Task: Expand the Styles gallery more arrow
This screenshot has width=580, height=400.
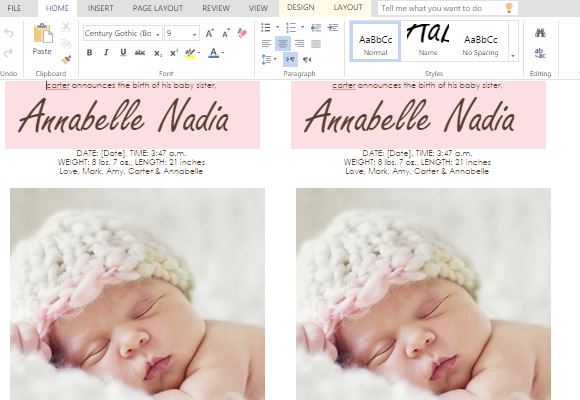Action: tap(513, 56)
